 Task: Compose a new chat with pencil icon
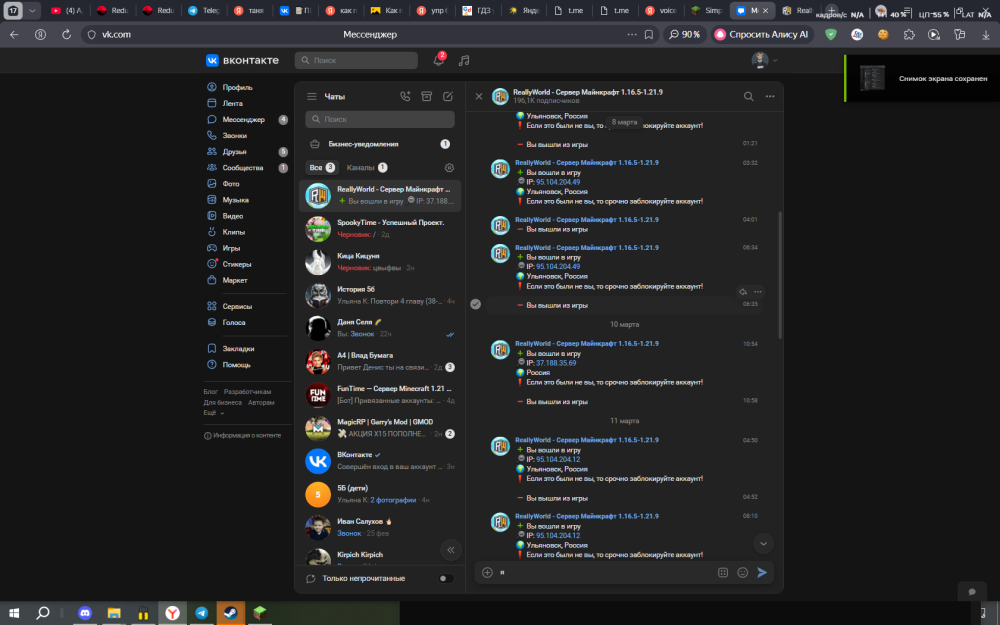pos(448,96)
